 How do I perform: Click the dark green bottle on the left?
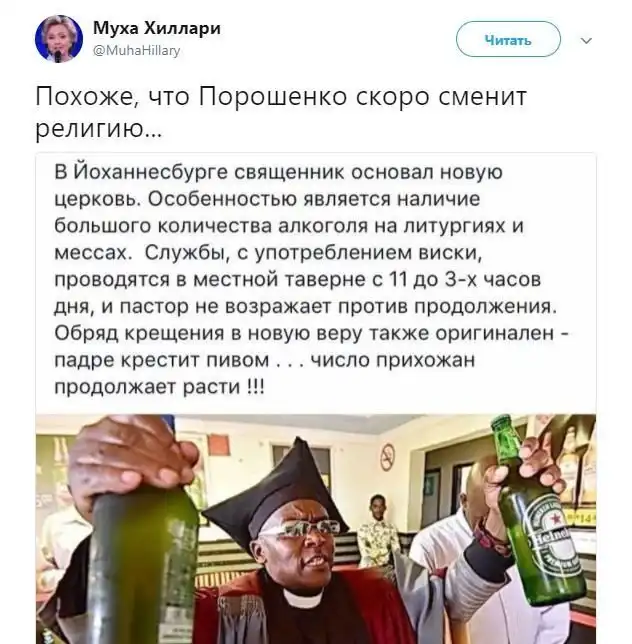145,566
